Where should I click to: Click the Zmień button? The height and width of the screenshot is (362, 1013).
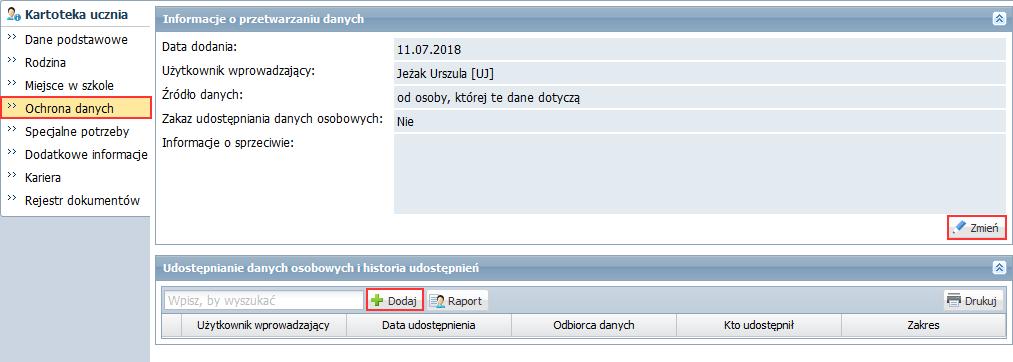coord(977,228)
